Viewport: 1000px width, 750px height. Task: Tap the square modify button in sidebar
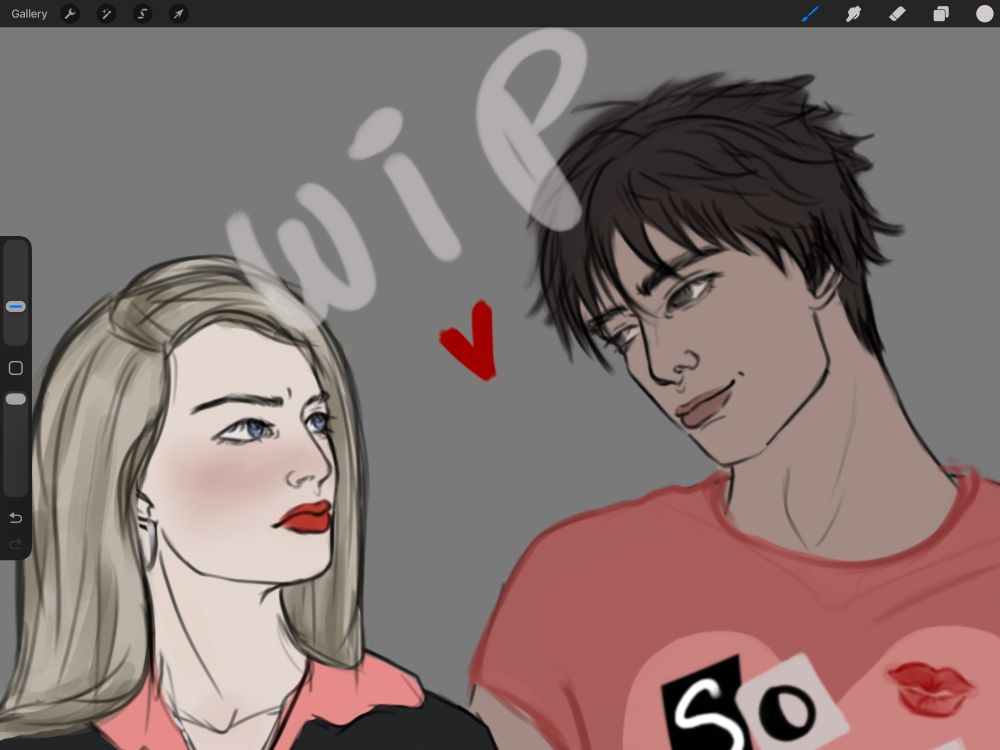click(16, 368)
